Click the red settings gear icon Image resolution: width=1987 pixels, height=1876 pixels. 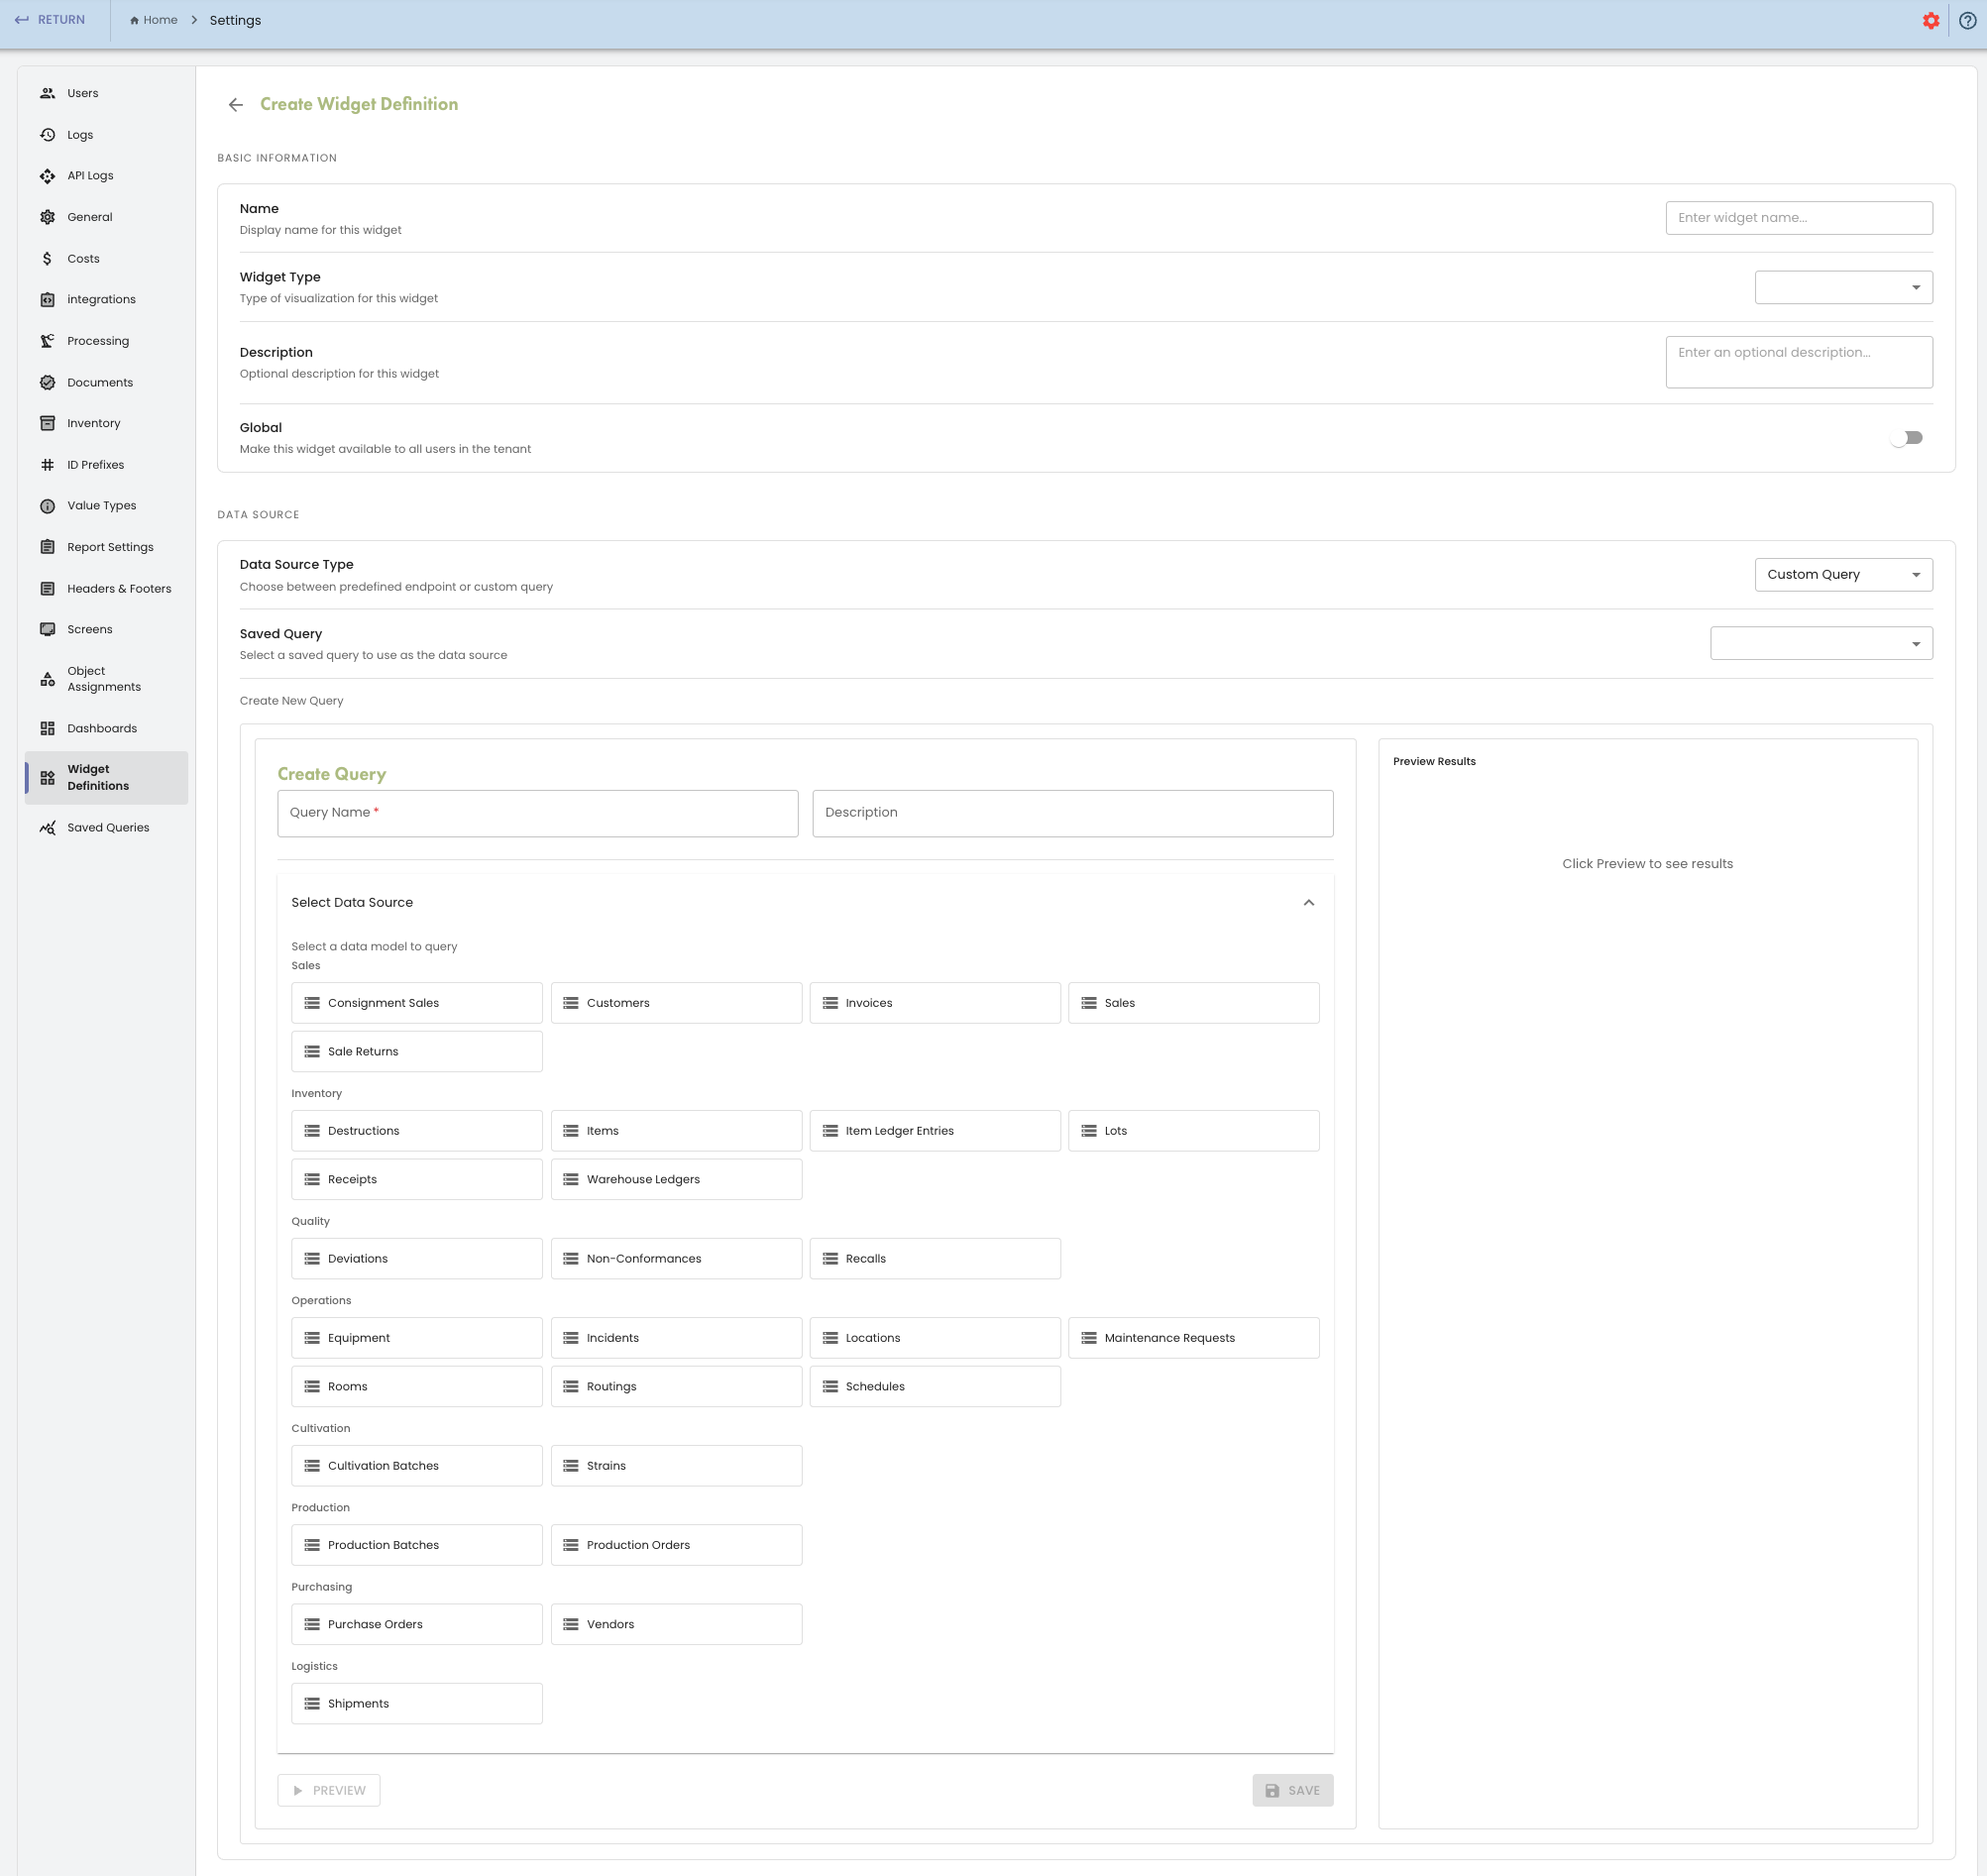click(x=1930, y=21)
